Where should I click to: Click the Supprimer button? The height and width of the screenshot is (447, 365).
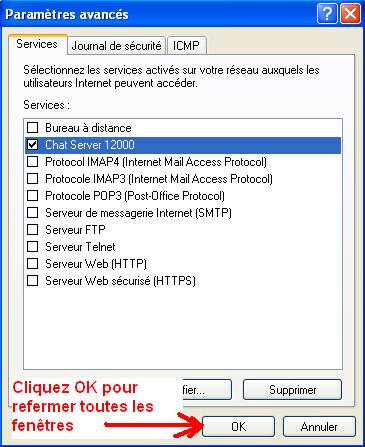point(292,389)
